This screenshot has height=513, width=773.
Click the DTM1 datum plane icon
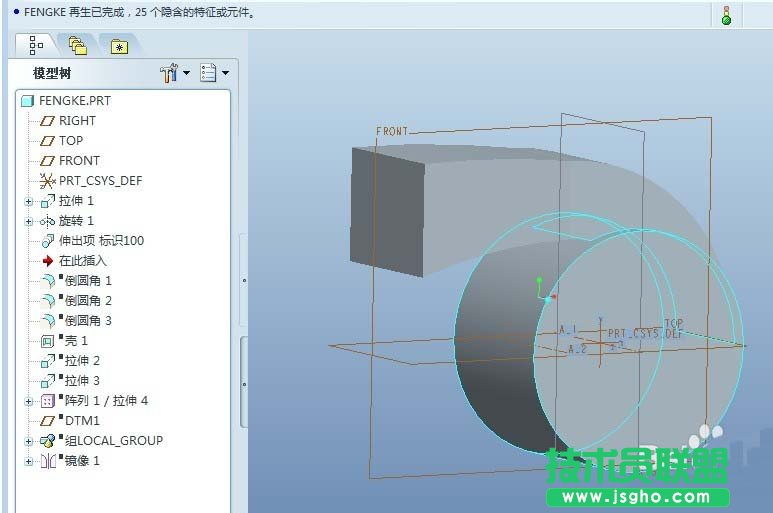[x=47, y=421]
